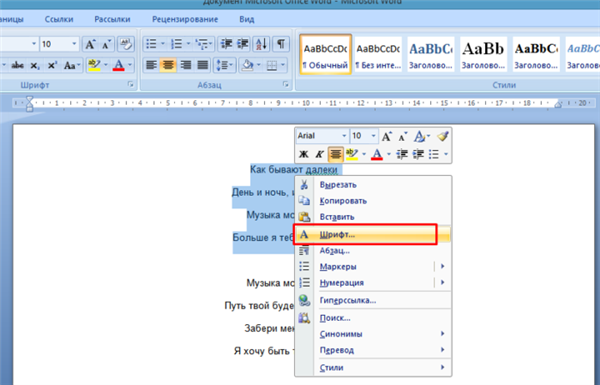Click the ribbon bullets list icon
This screenshot has height=385, width=600.
[x=152, y=44]
